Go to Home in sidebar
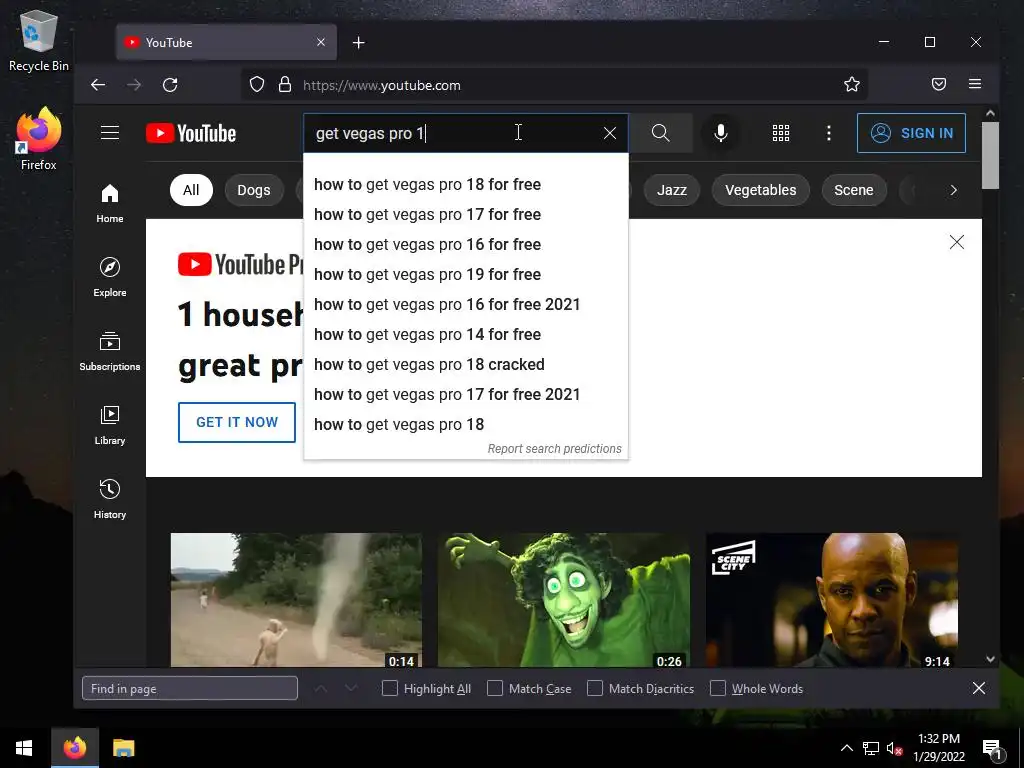 tap(110, 203)
